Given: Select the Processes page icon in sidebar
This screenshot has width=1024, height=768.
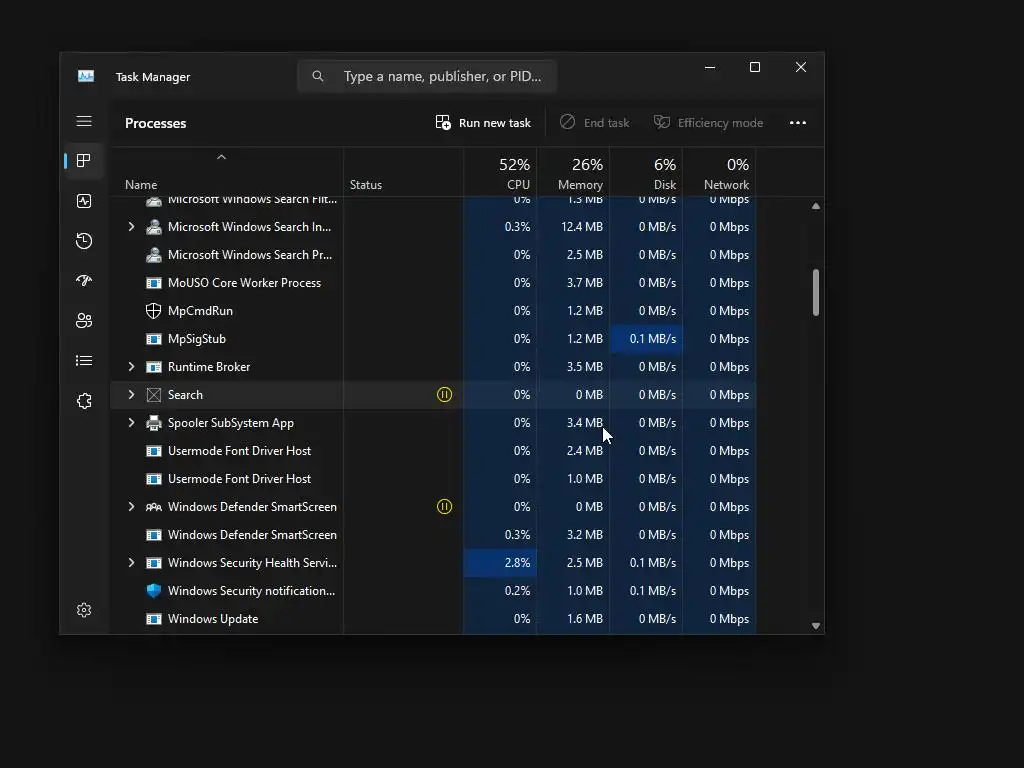Looking at the screenshot, I should coord(84,161).
